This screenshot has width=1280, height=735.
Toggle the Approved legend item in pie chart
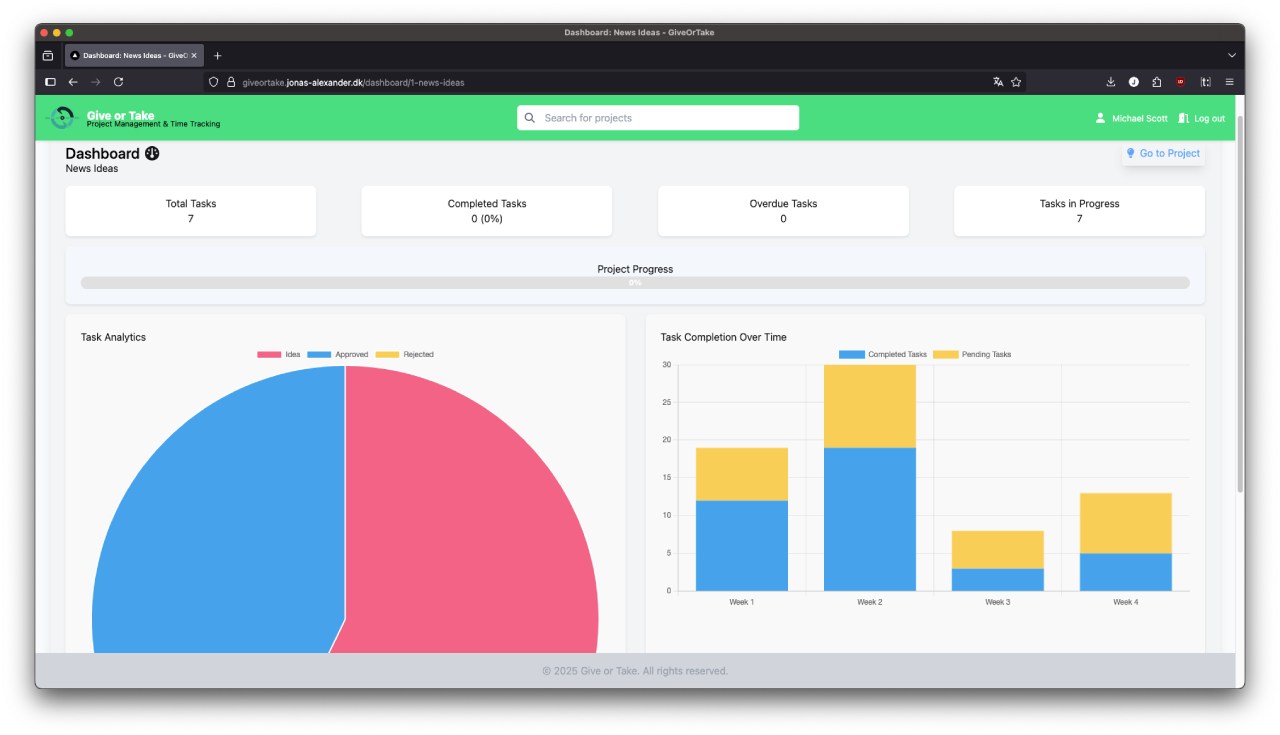[x=338, y=355]
